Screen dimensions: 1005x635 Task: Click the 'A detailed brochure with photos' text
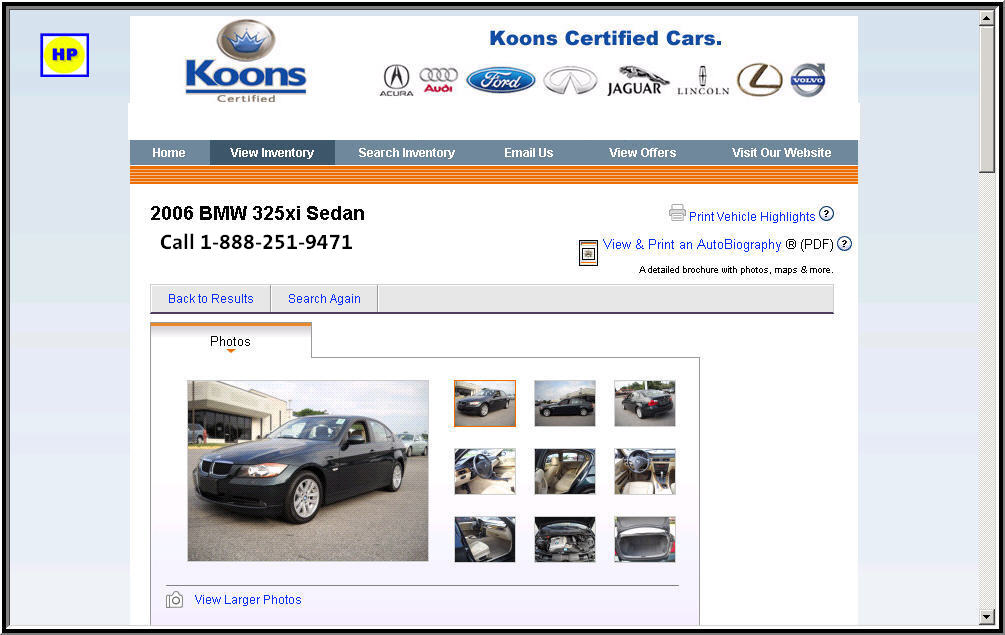coord(736,270)
